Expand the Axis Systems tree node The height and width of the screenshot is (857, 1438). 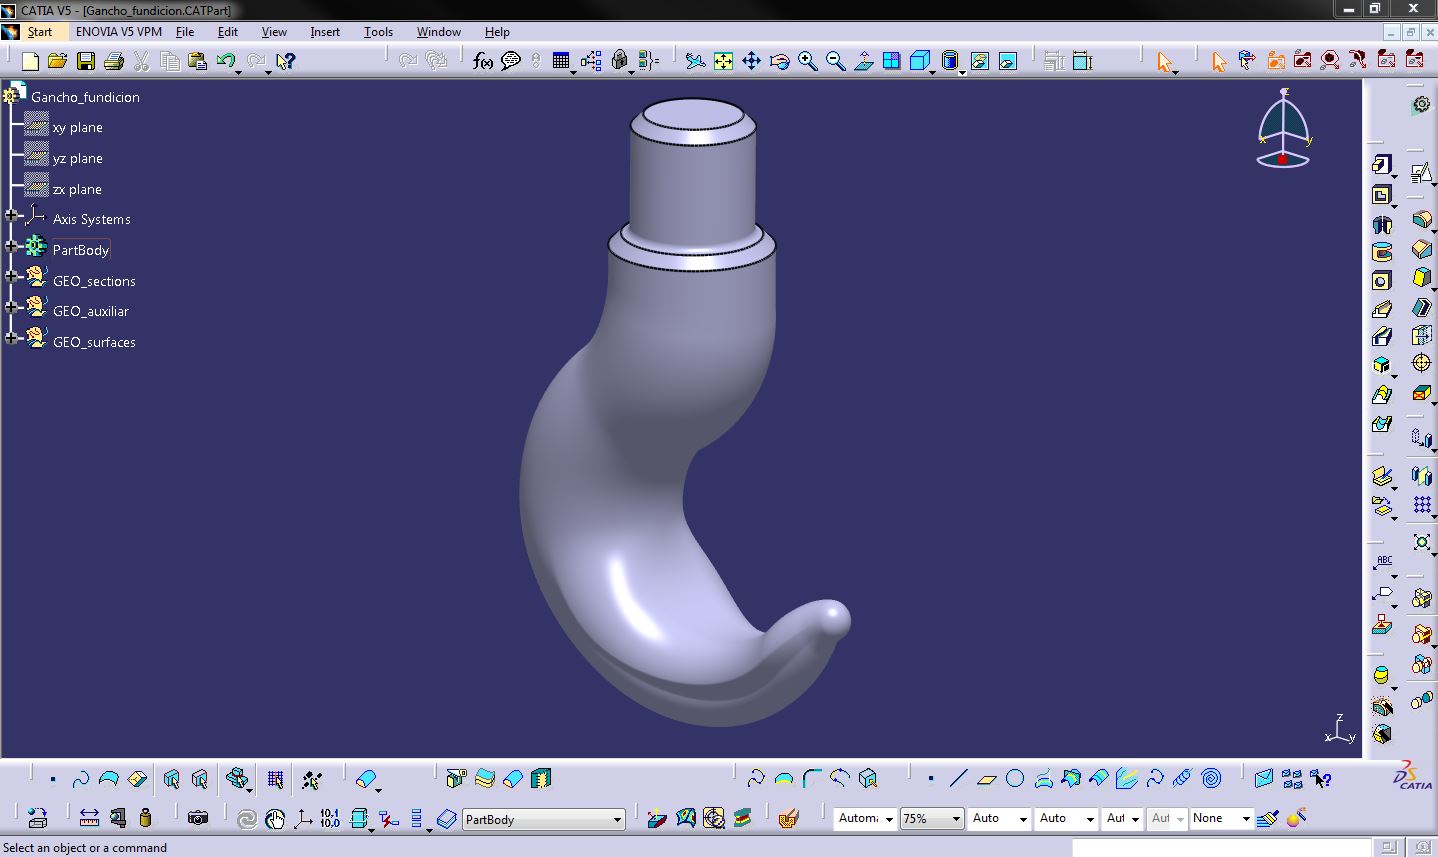pyautogui.click(x=11, y=216)
